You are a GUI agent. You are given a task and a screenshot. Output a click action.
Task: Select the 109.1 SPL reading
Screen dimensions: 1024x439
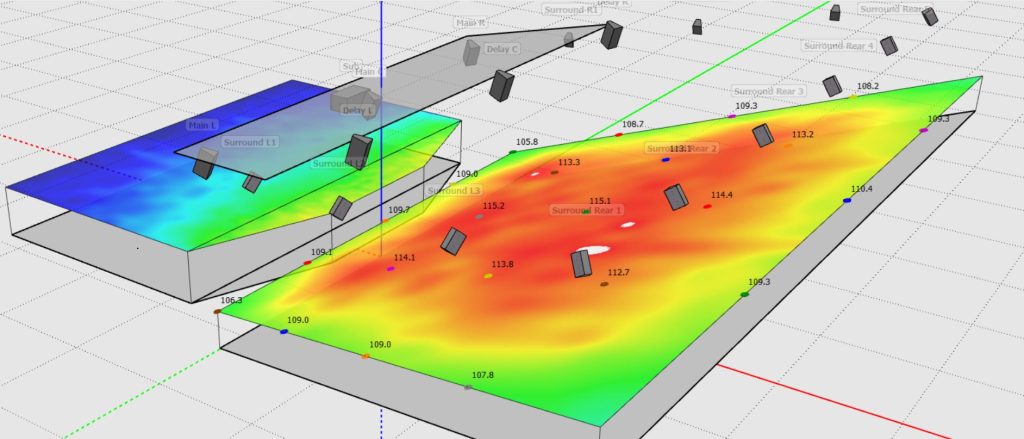321,252
